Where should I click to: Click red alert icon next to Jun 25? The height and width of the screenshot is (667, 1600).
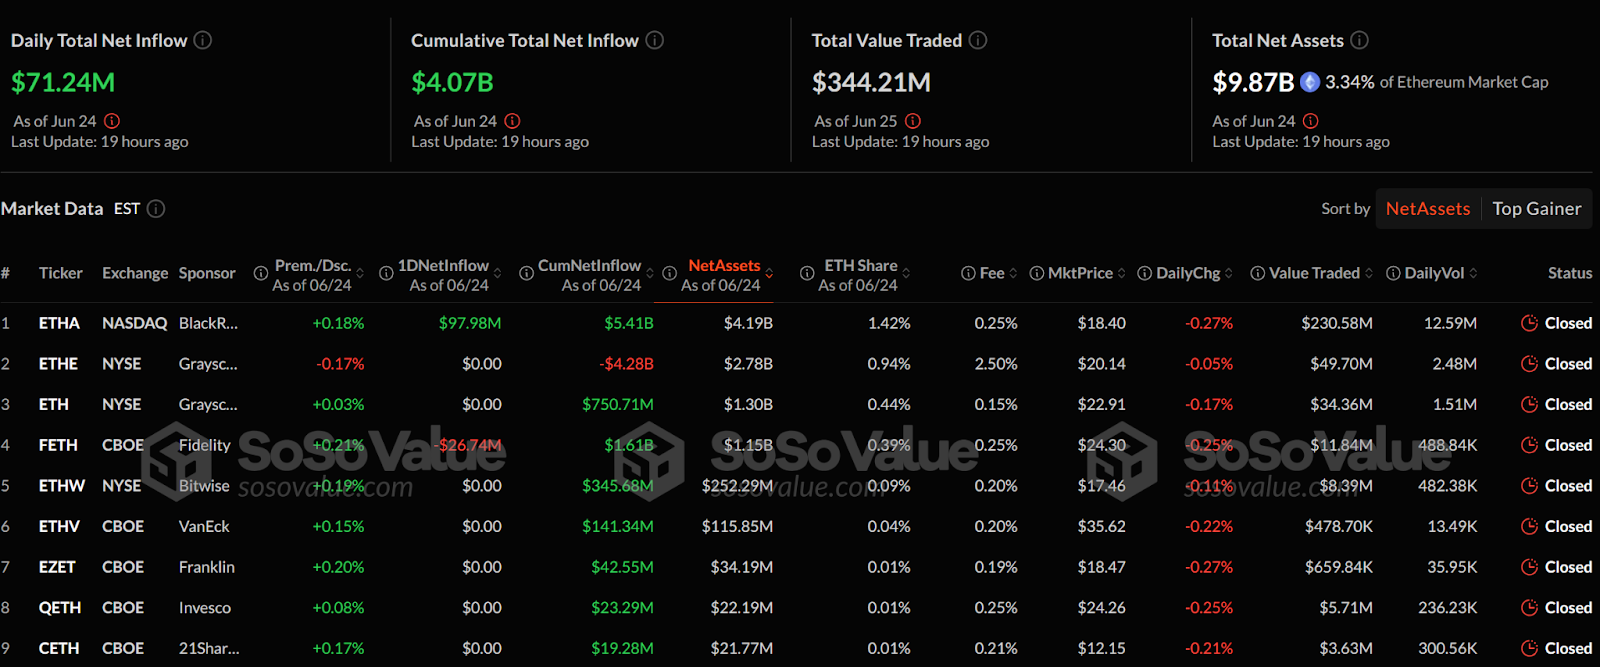[913, 121]
